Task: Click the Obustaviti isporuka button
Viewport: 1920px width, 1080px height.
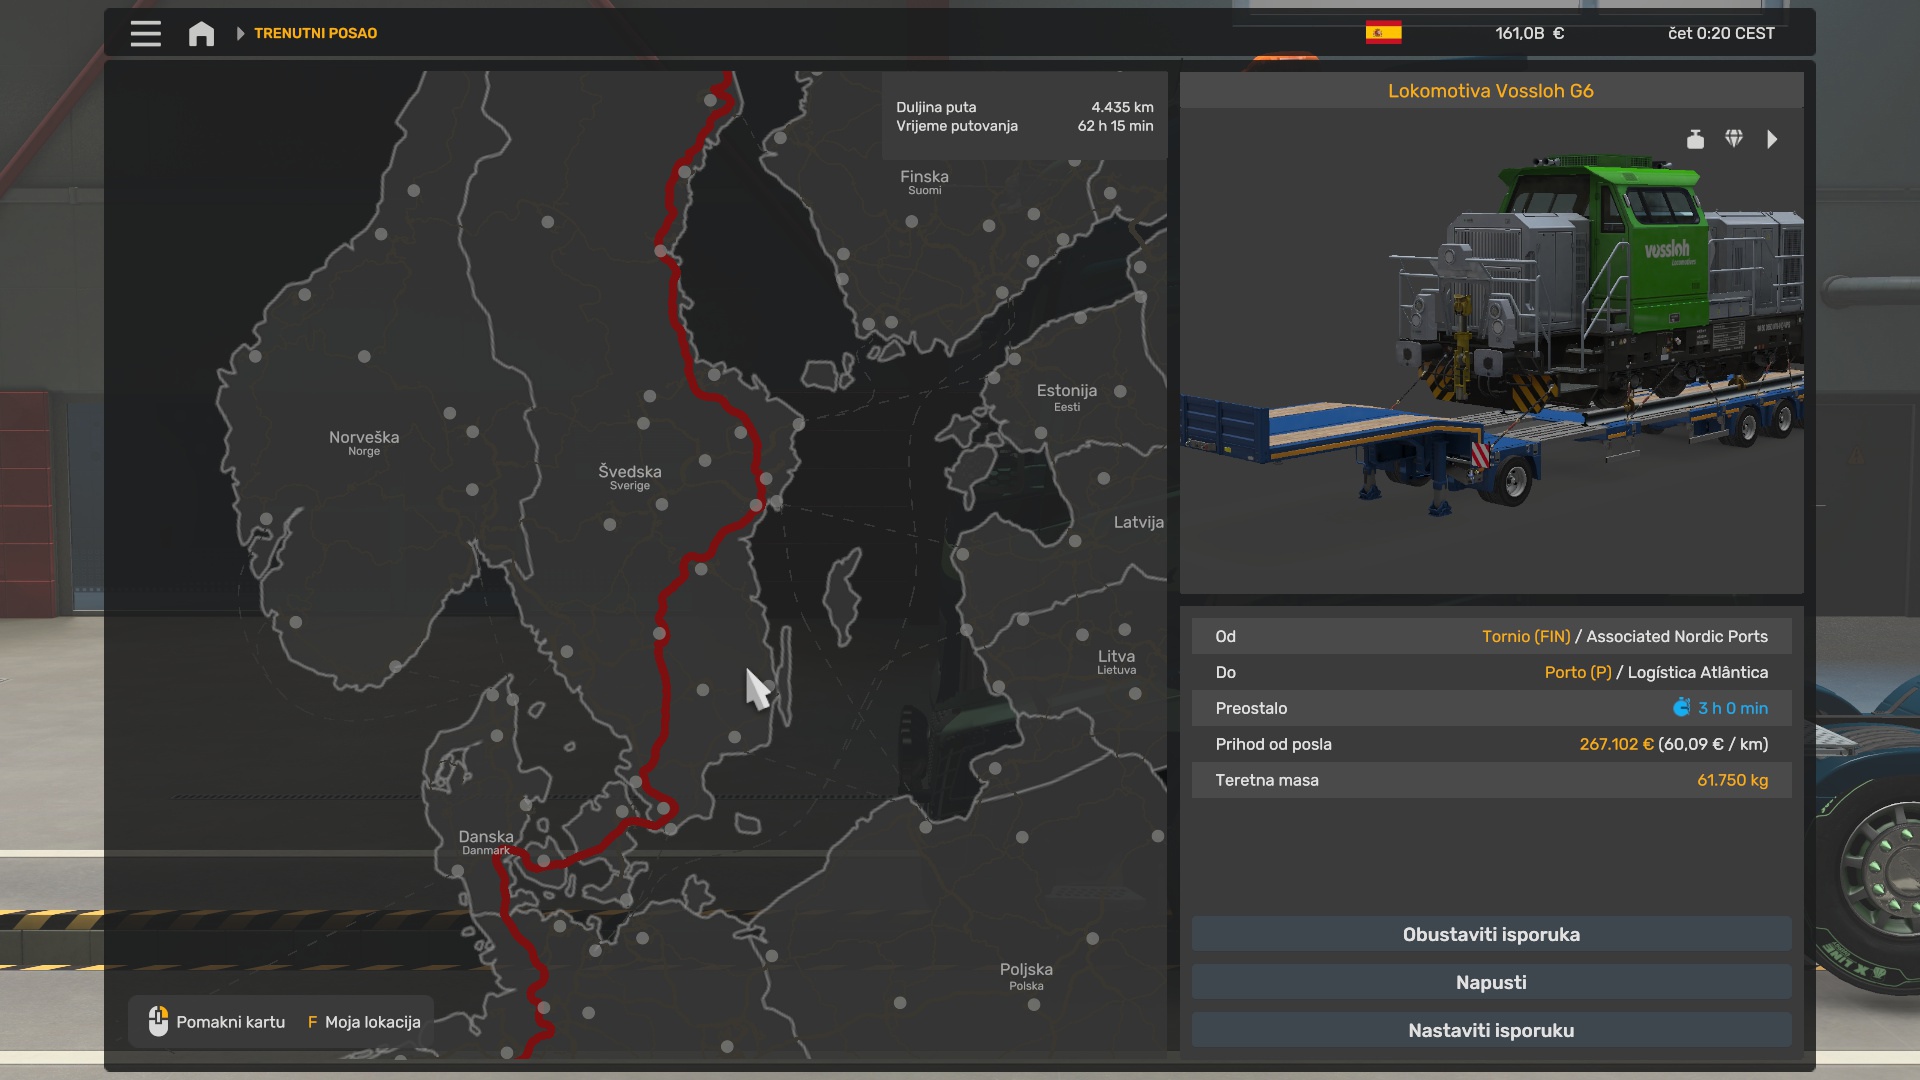Action: tap(1491, 934)
